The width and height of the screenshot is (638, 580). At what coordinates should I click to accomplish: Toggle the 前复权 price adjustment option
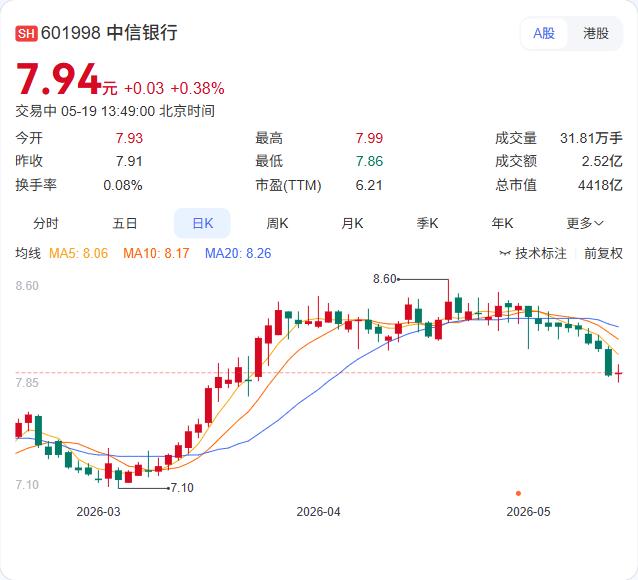coord(603,253)
